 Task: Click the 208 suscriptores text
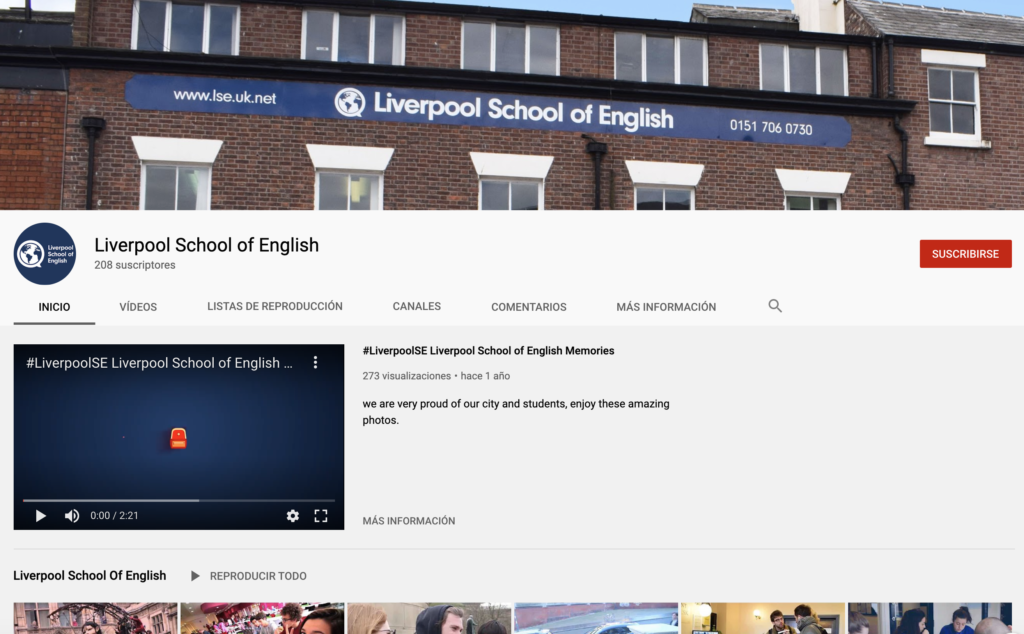click(135, 265)
